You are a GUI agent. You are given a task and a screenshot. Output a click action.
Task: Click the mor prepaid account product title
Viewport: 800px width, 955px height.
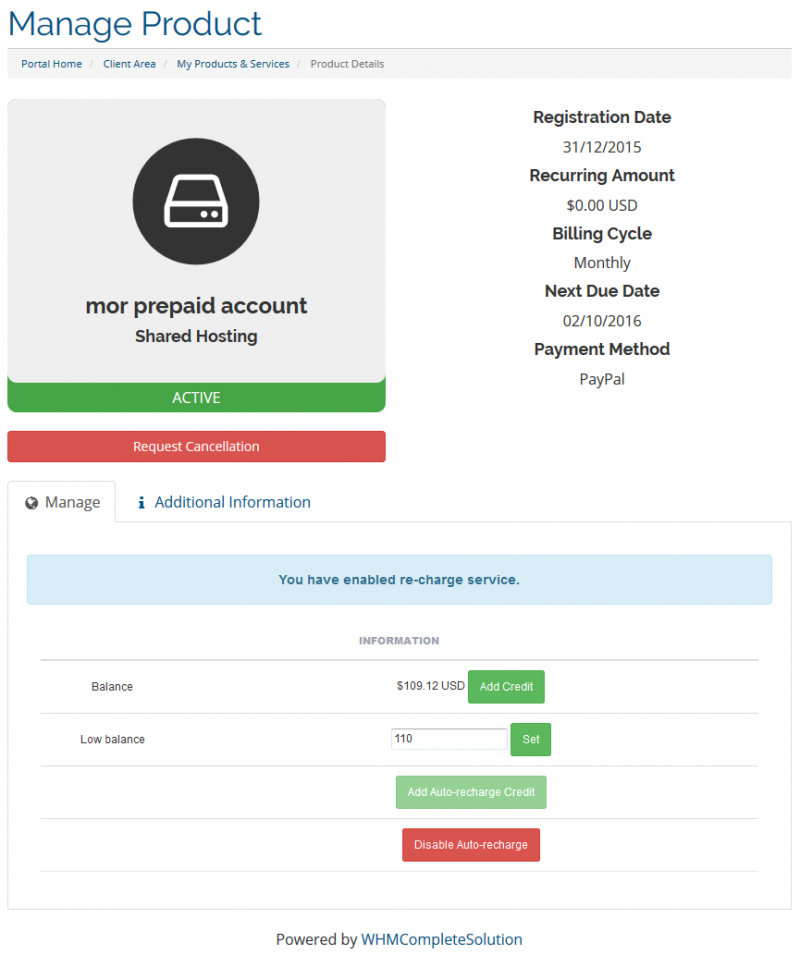click(196, 306)
